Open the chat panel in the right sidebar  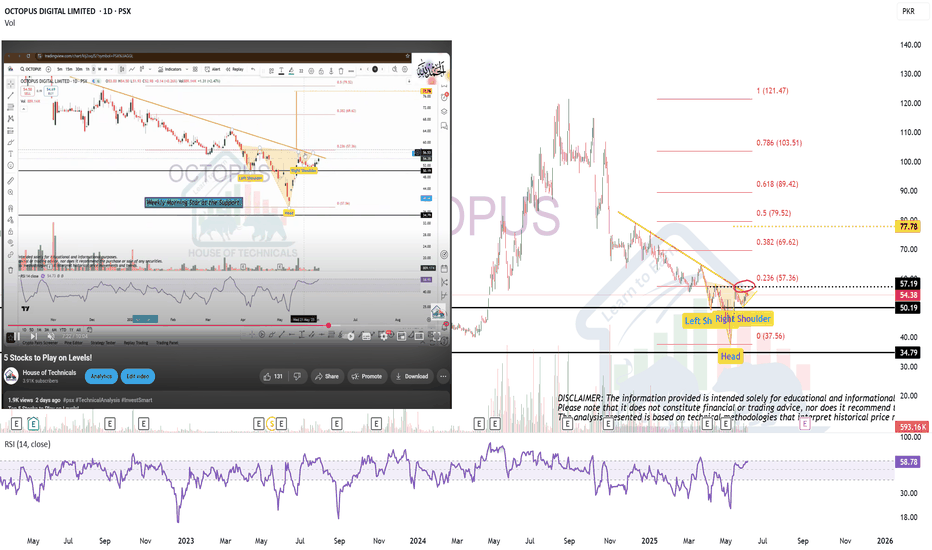coord(444,125)
